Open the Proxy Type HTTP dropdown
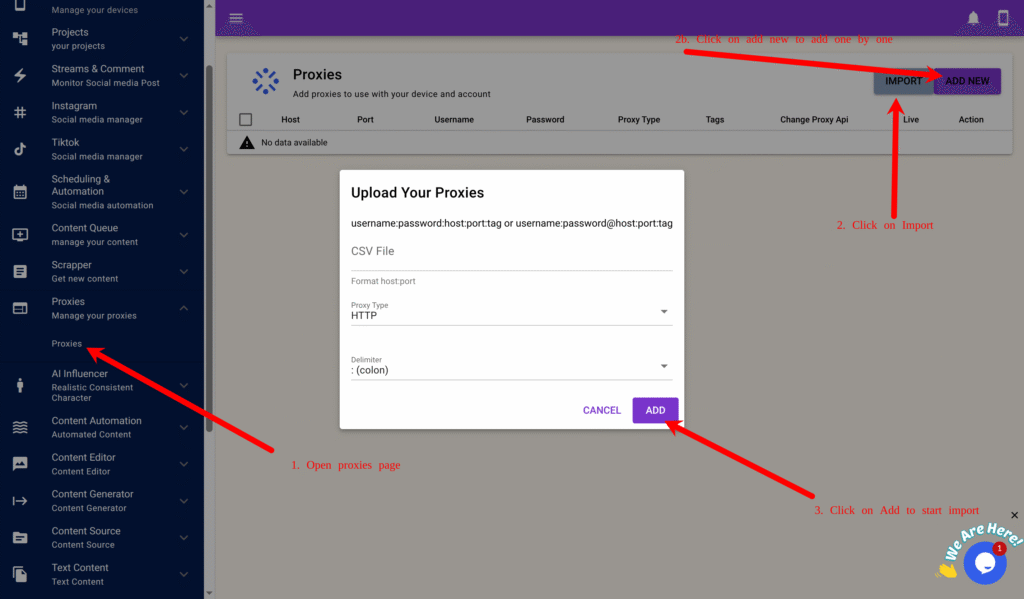This screenshot has width=1024, height=599. 511,314
